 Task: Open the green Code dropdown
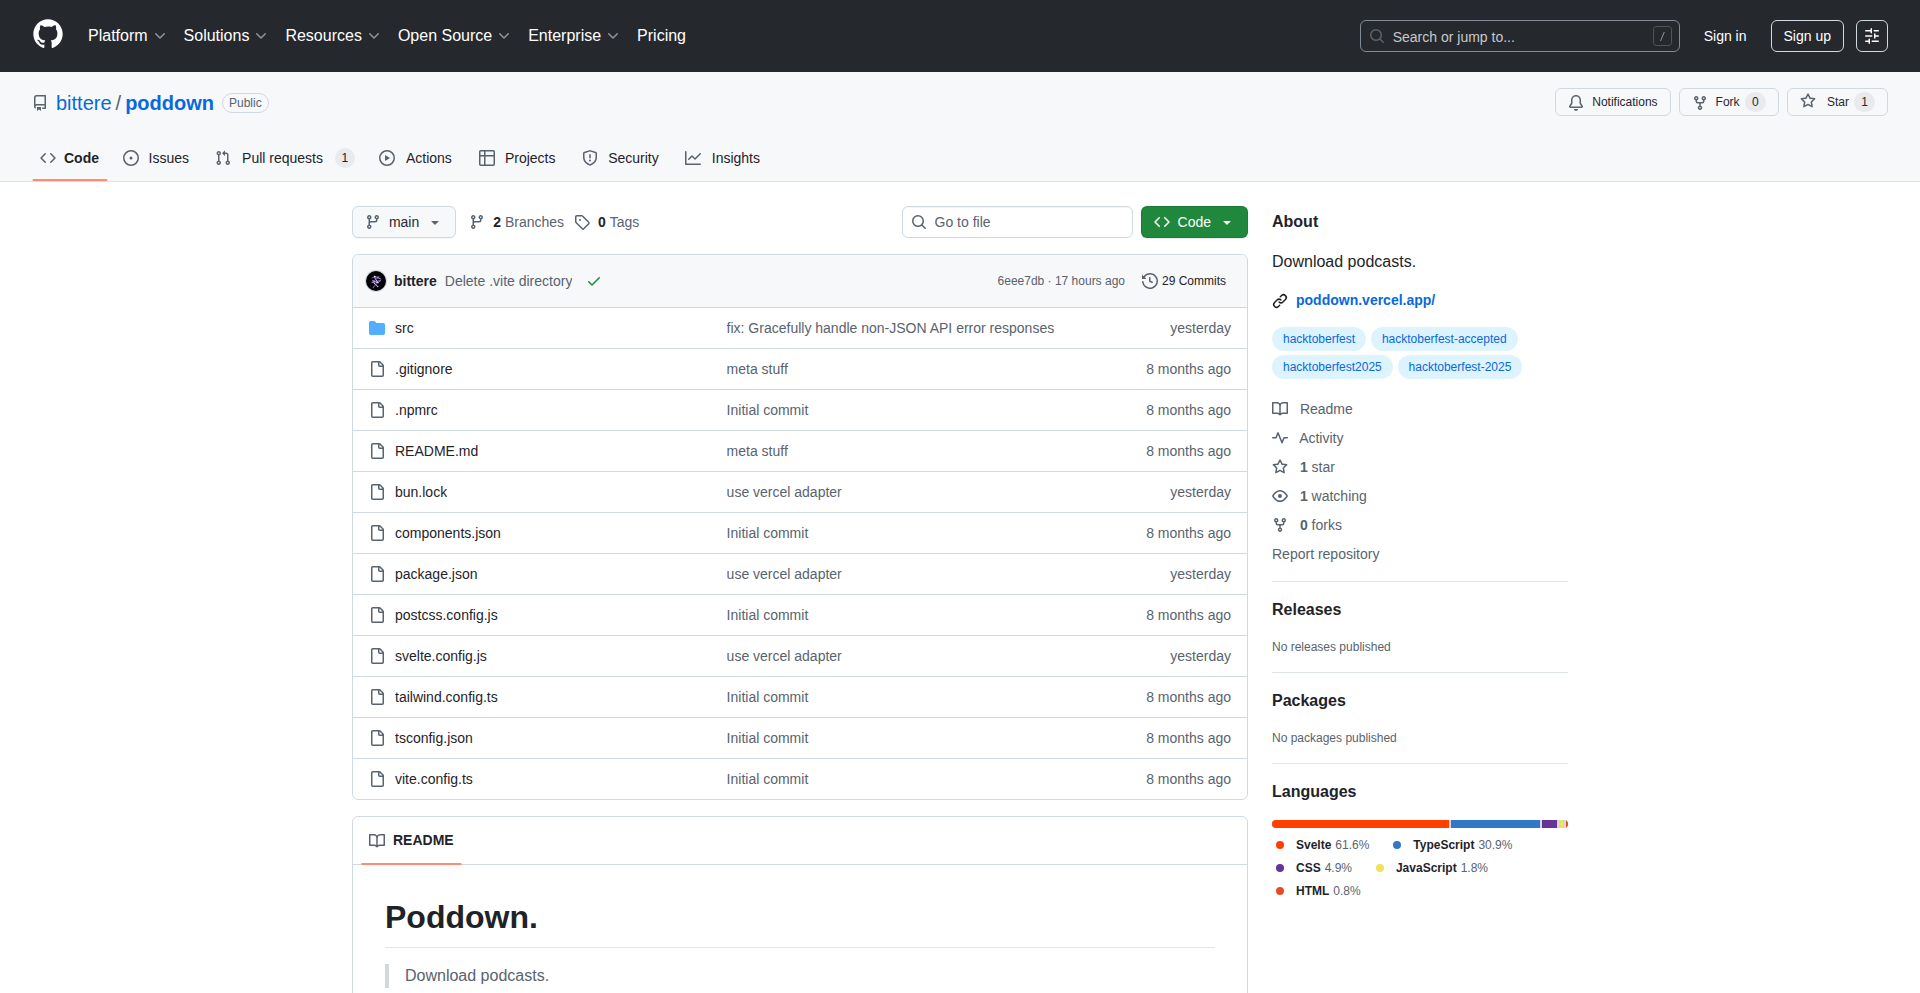(1193, 222)
